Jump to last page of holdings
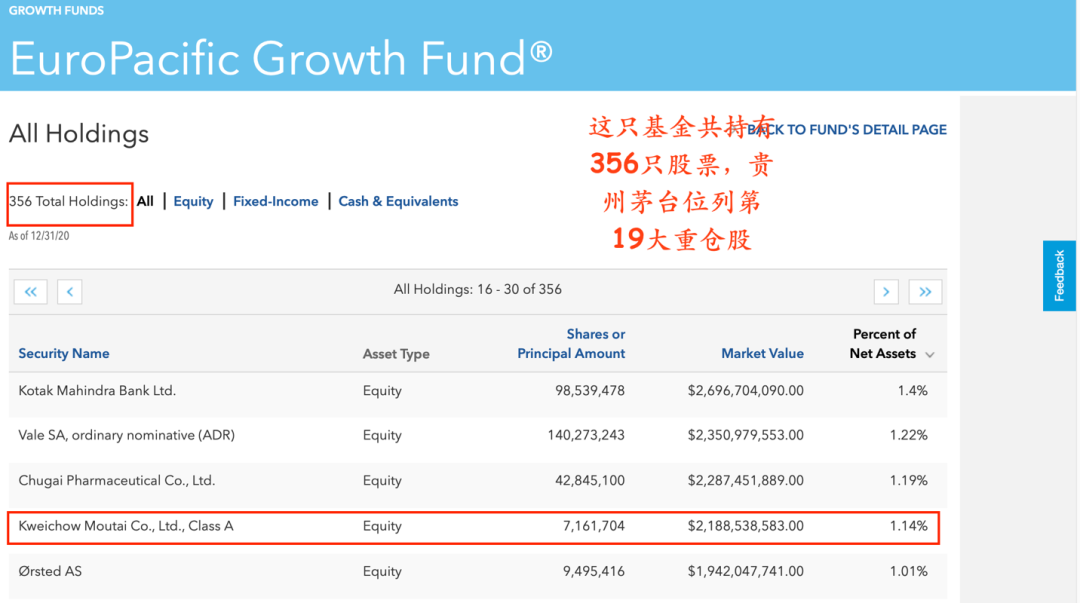The image size is (1080, 603). click(925, 292)
